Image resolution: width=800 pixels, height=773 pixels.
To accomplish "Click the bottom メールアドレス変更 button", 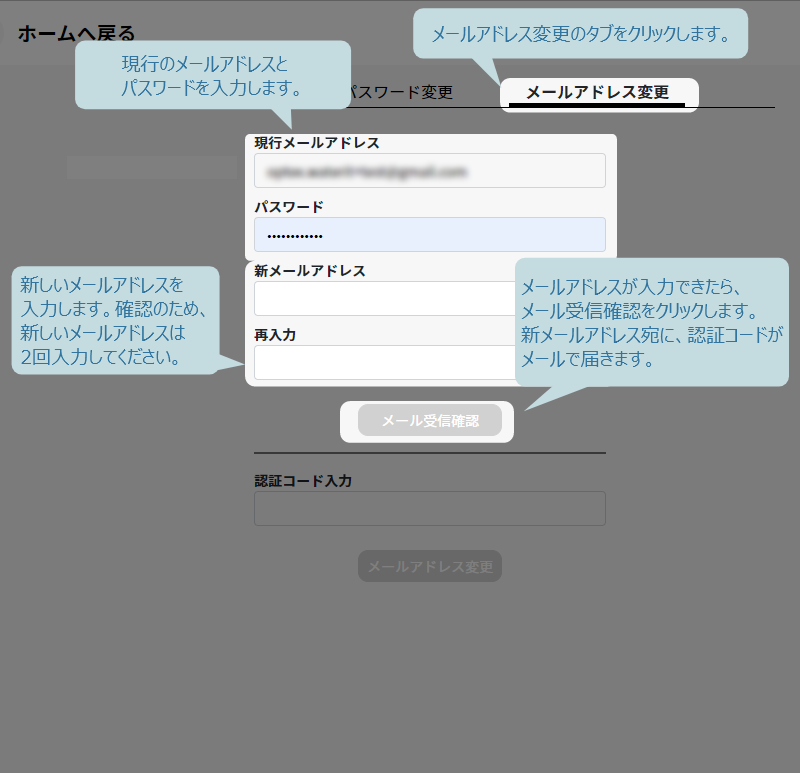I will [x=430, y=566].
